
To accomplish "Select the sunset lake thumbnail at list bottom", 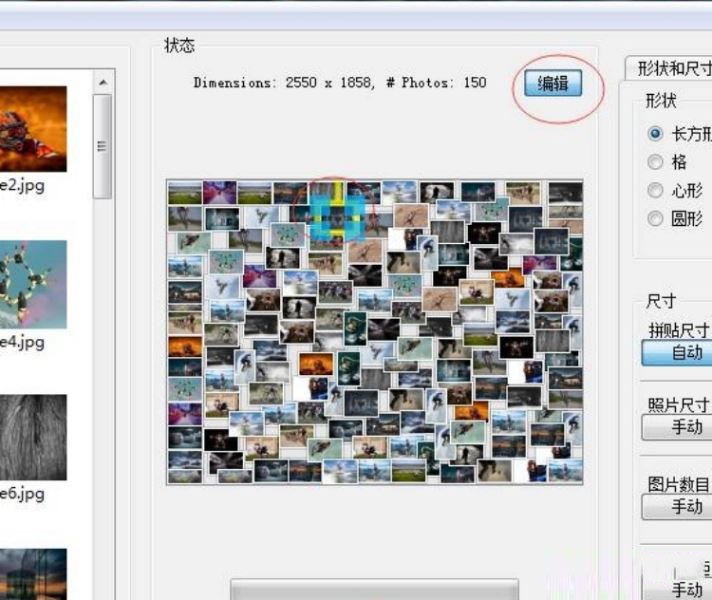I will pyautogui.click(x=33, y=574).
